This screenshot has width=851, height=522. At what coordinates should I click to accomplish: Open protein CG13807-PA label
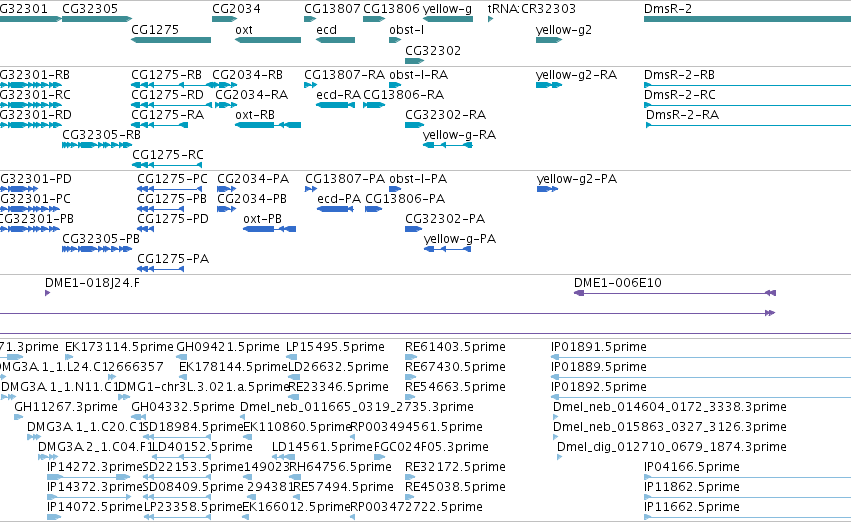click(x=345, y=179)
